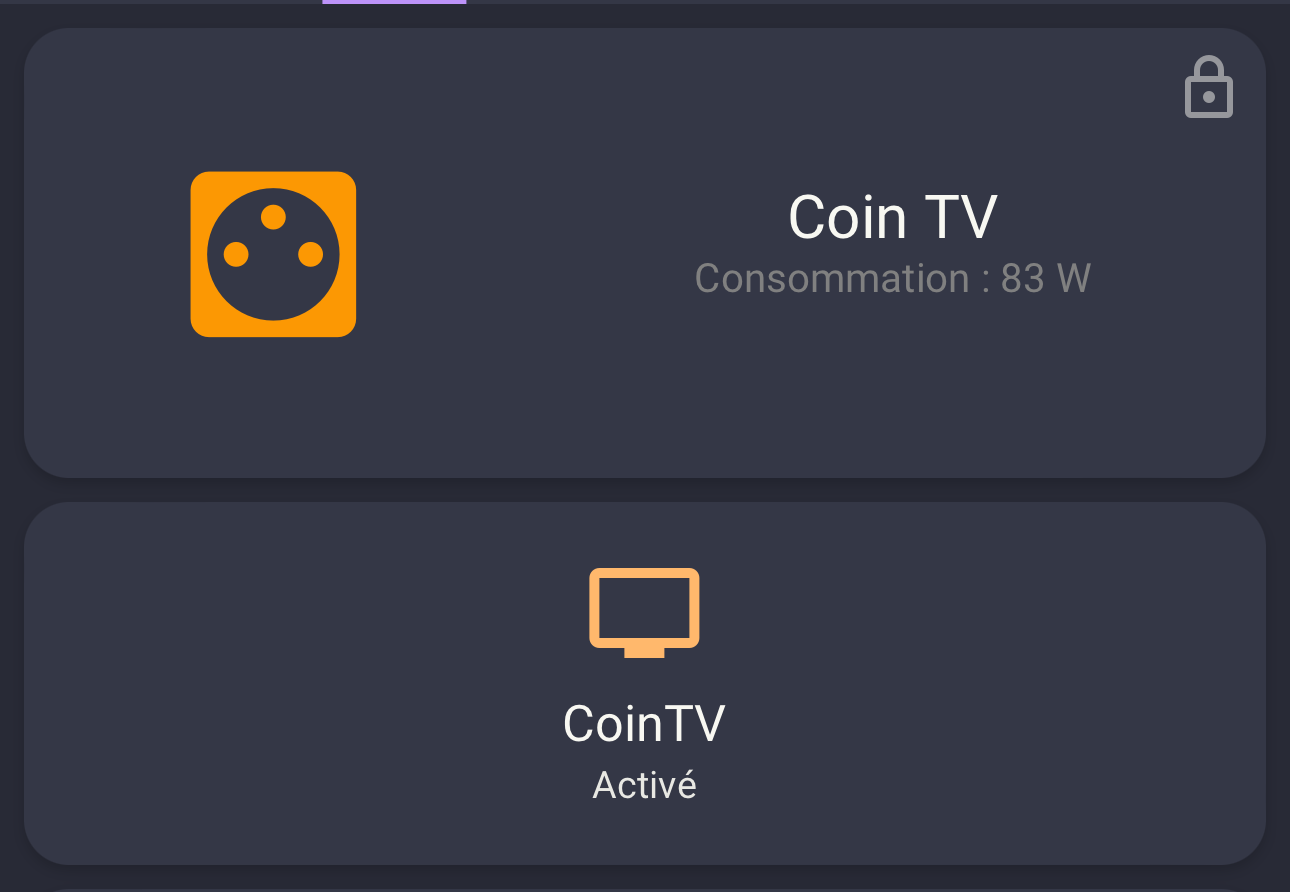The image size is (1290, 892).
Task: Click blank area of the Coin TV card
Action: 560,400
